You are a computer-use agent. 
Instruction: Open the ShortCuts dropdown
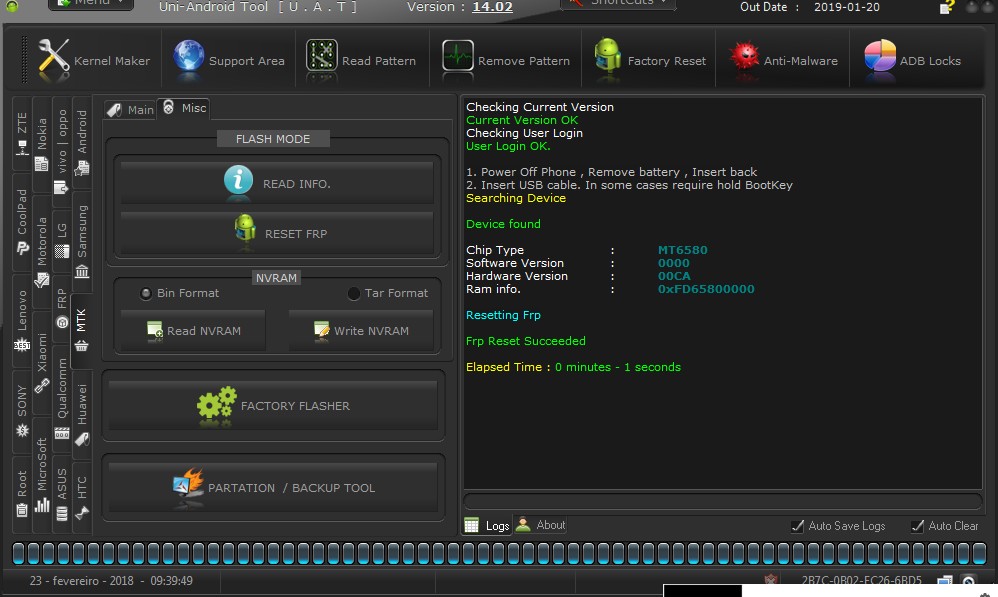click(x=618, y=3)
